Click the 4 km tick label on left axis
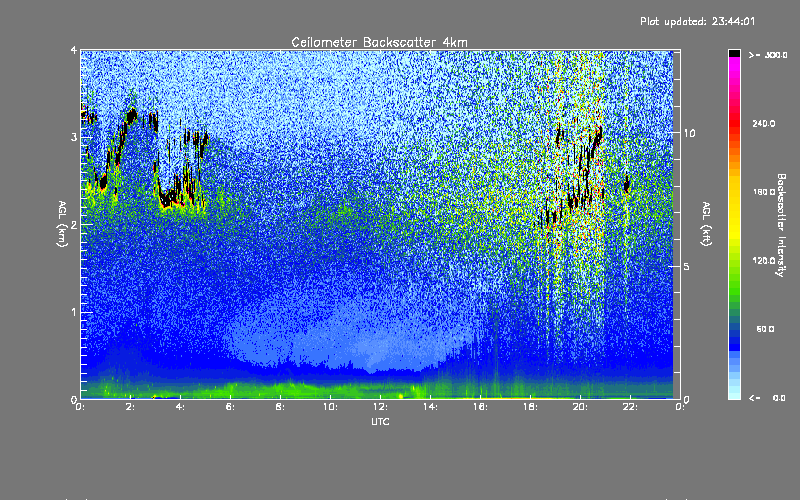The height and width of the screenshot is (500, 800). click(74, 51)
